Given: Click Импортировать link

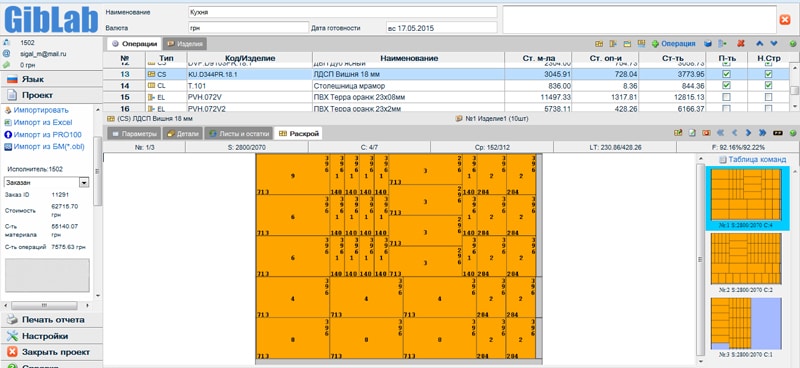Looking at the screenshot, I should tap(41, 110).
